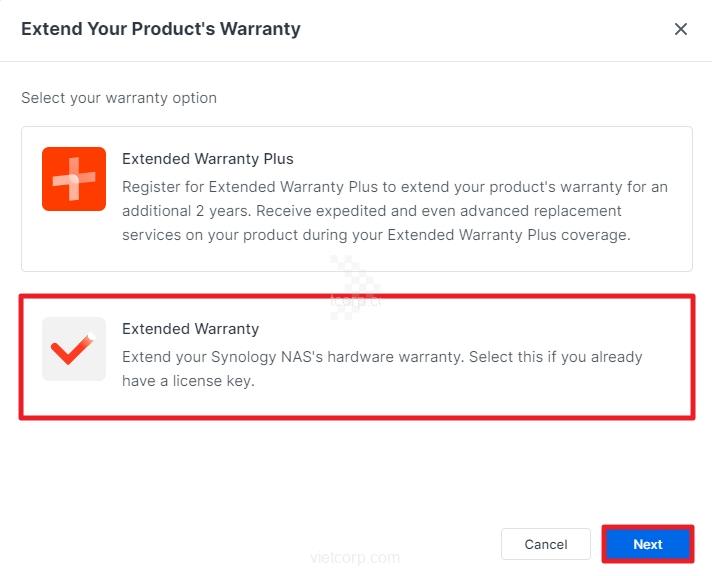This screenshot has height=576, width=712.
Task: Click the vietcorp.com watermark text
Action: tap(355, 558)
